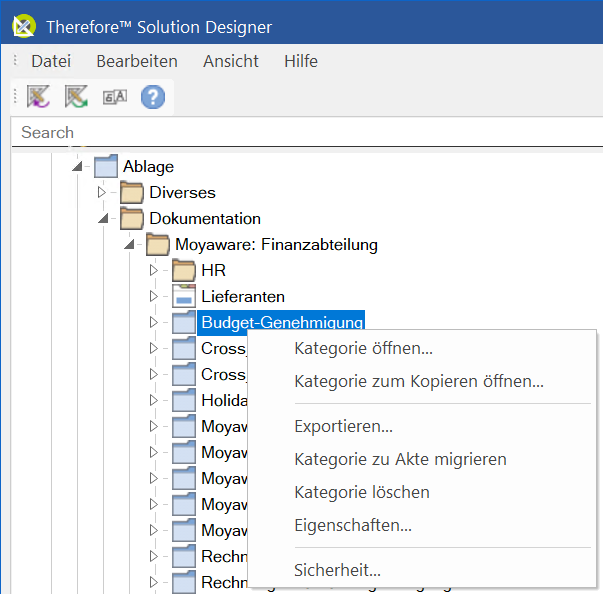This screenshot has height=594, width=603.
Task: Expand the Lieferanten node
Action: (154, 296)
